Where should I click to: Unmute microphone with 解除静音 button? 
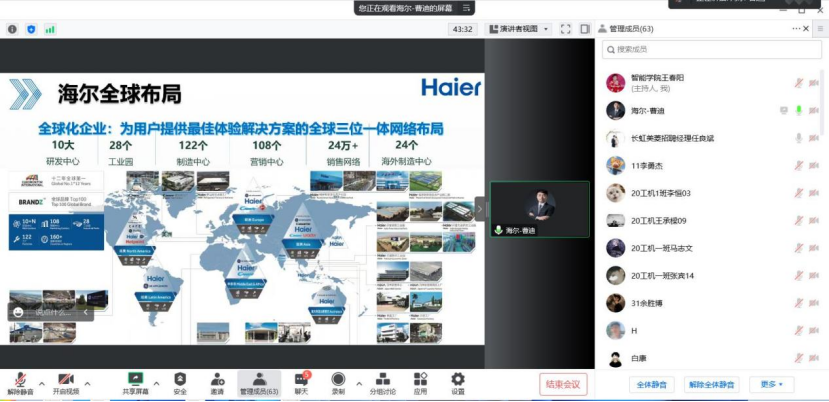pyautogui.click(x=21, y=385)
